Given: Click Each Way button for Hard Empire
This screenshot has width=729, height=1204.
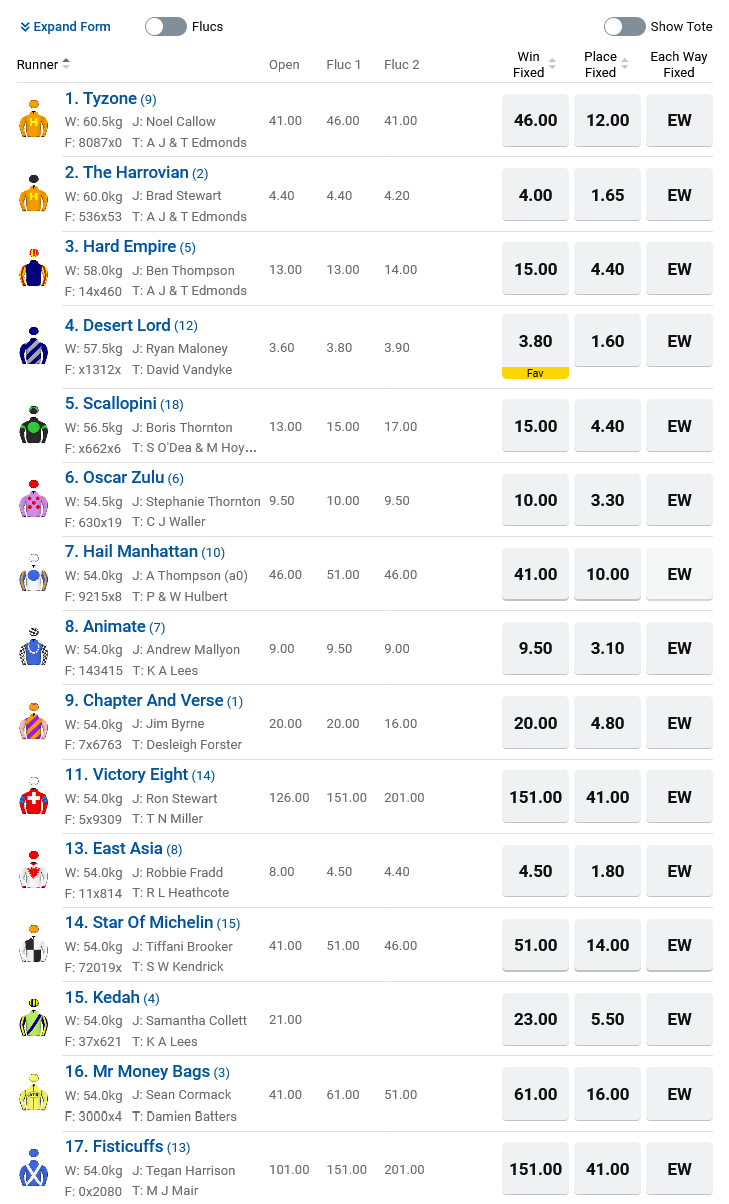Looking at the screenshot, I should click(679, 269).
